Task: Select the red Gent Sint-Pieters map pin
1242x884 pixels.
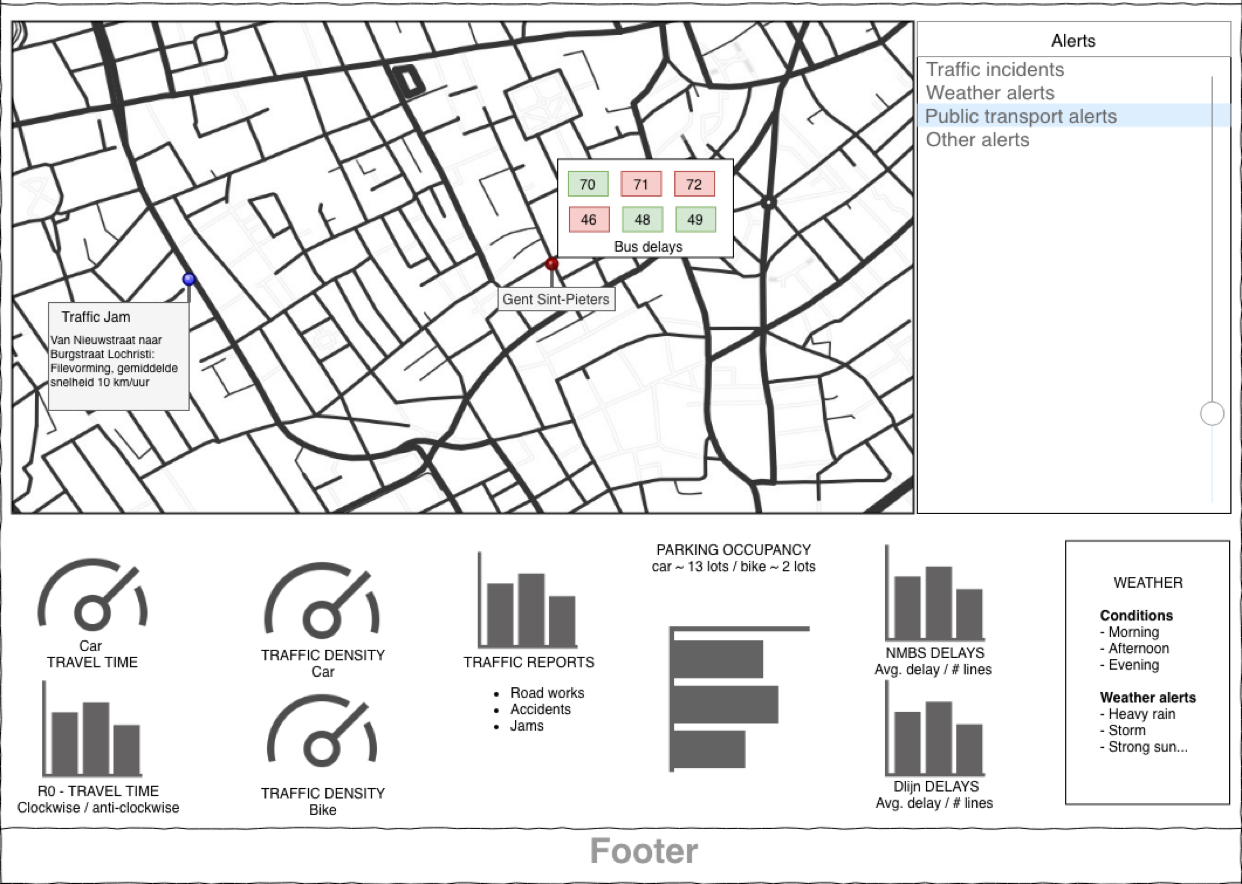Action: pyautogui.click(x=552, y=263)
